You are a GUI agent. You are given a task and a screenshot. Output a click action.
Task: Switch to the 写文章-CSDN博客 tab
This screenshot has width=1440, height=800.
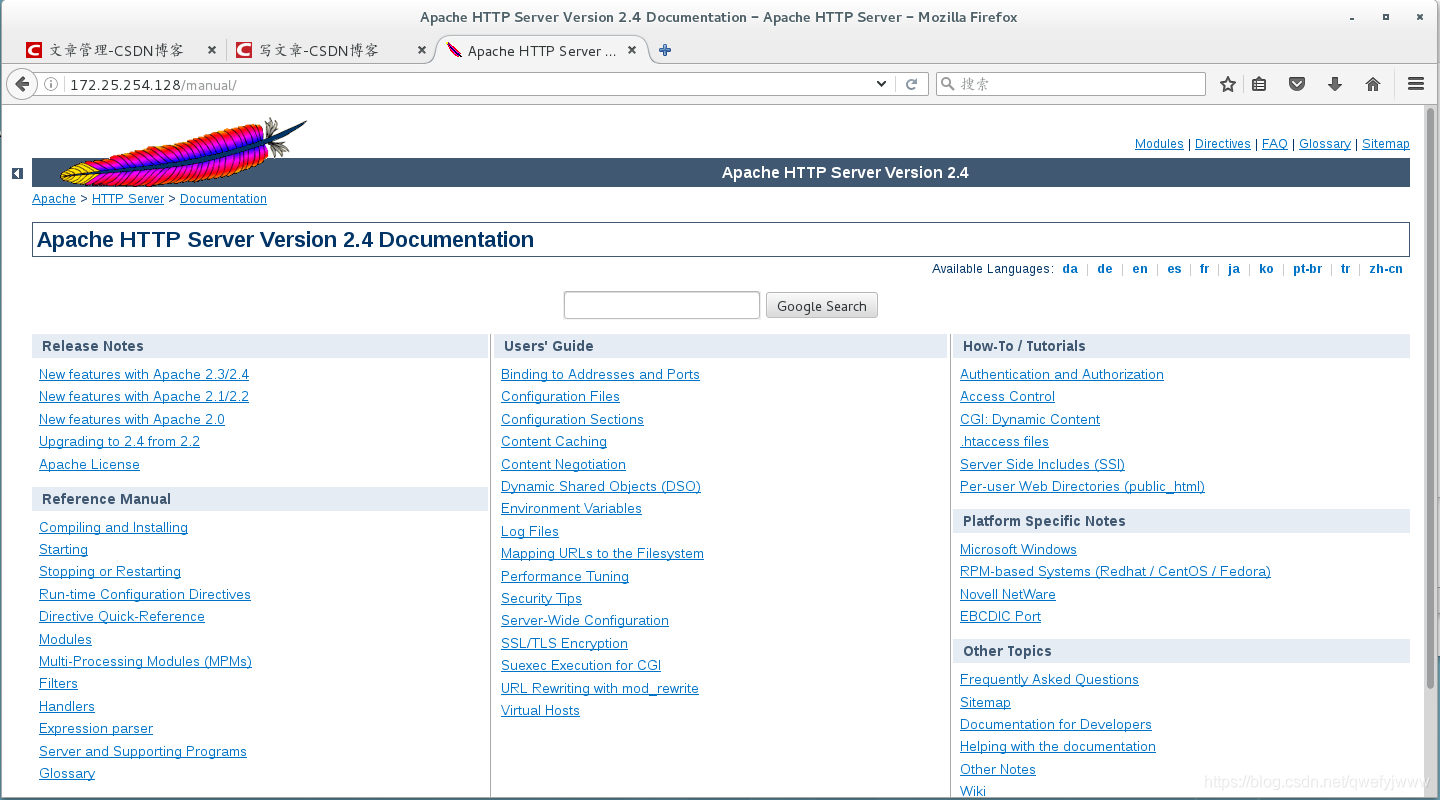coord(332,50)
